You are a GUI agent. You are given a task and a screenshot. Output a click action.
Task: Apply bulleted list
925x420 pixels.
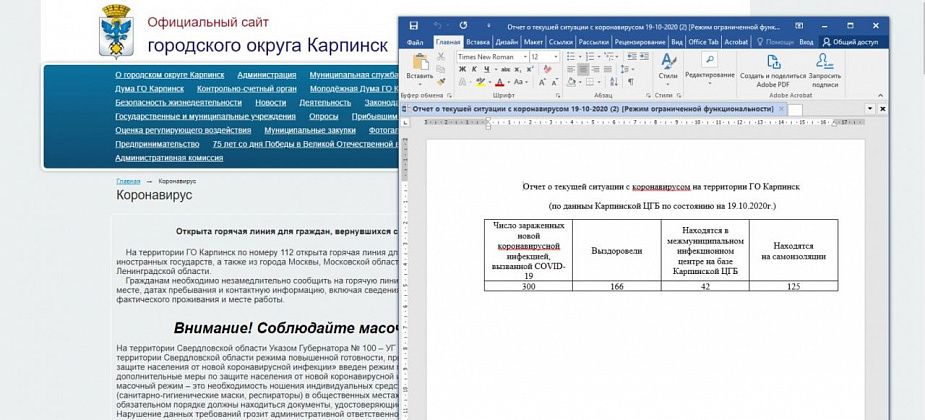tap(571, 57)
